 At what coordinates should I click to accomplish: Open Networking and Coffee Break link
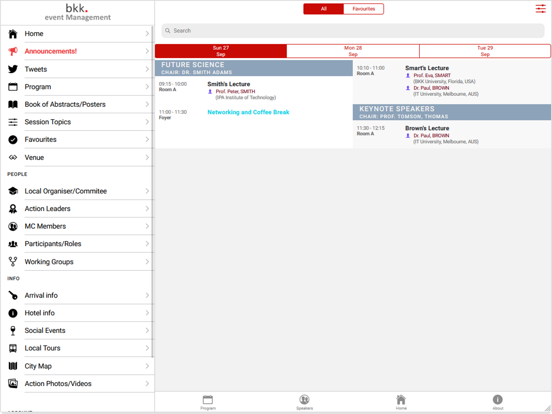pos(248,112)
